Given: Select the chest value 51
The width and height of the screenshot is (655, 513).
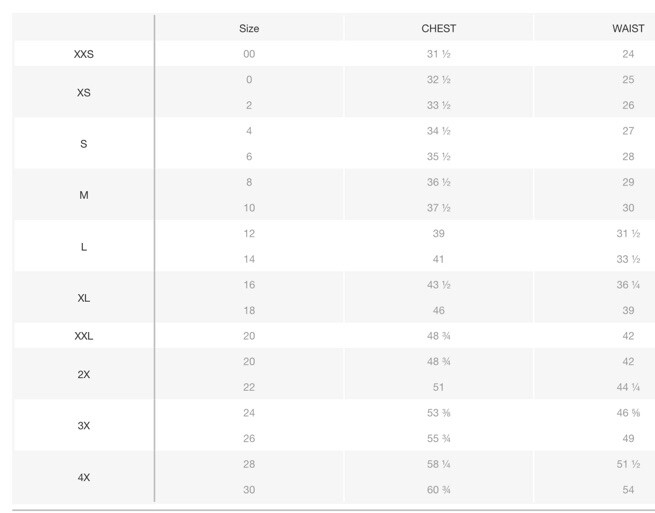Looking at the screenshot, I should pyautogui.click(x=438, y=387).
